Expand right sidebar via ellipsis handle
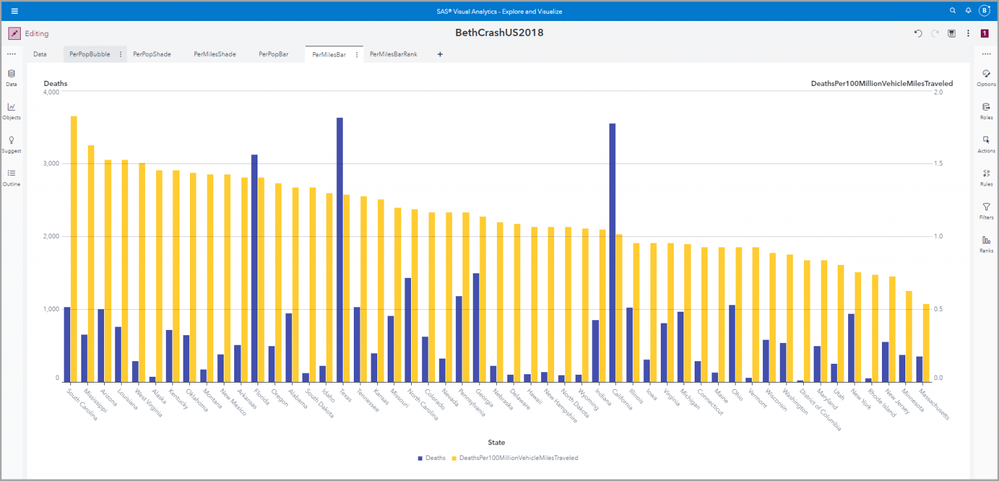This screenshot has height=481, width=999. [986, 54]
